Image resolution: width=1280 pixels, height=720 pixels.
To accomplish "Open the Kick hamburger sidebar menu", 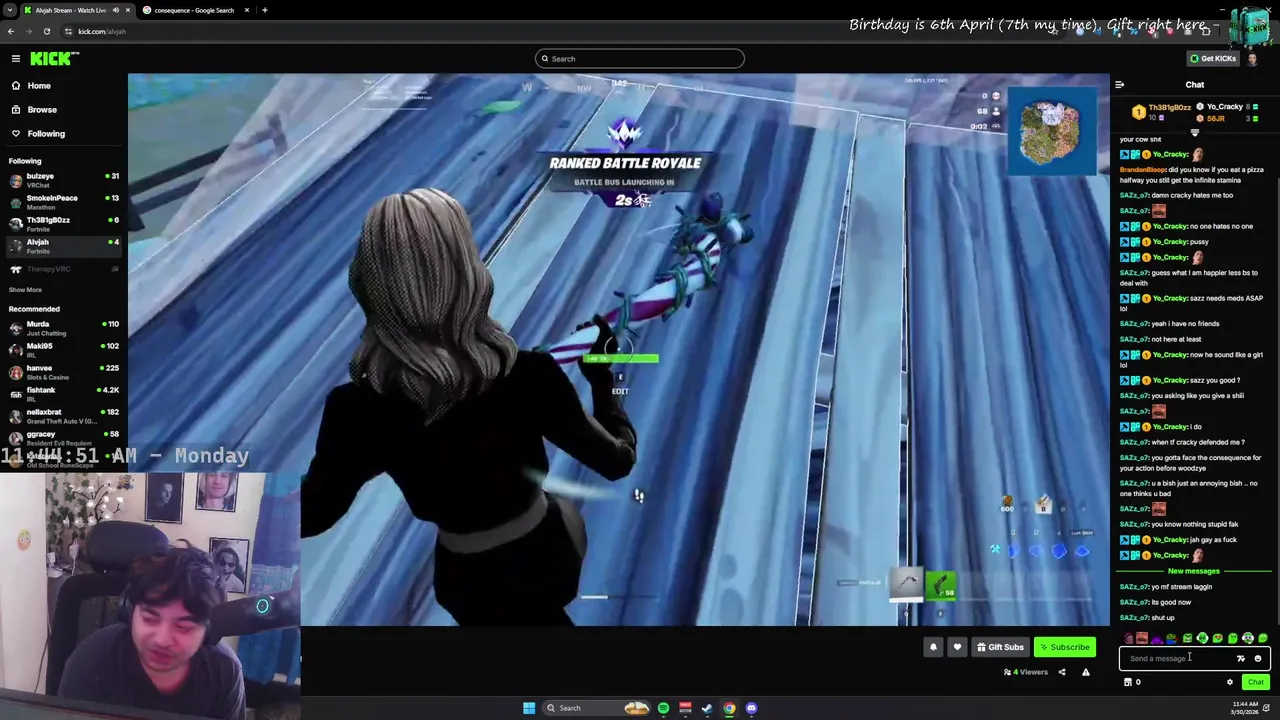I will coord(16,59).
